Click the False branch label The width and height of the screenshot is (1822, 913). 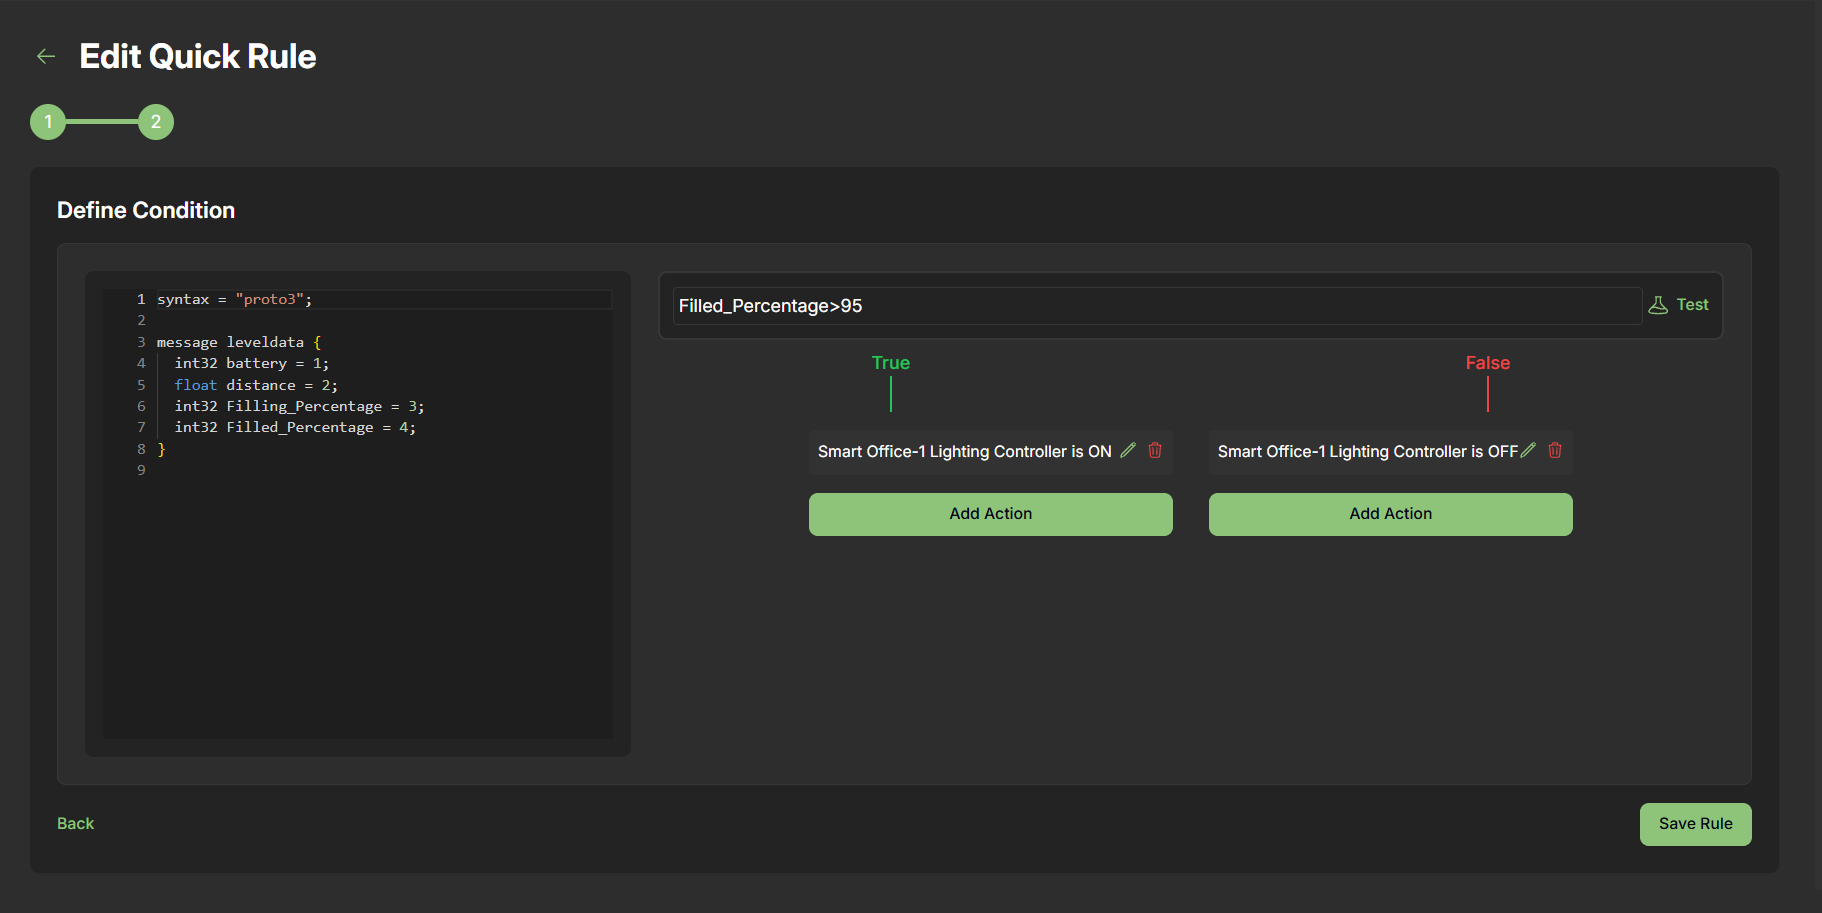[1487, 362]
